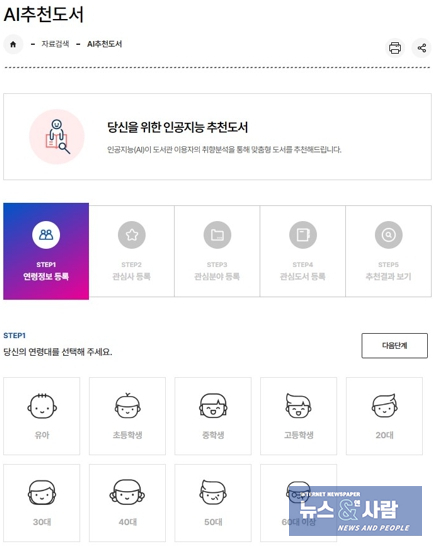Pick the 50대 age group

(213, 503)
